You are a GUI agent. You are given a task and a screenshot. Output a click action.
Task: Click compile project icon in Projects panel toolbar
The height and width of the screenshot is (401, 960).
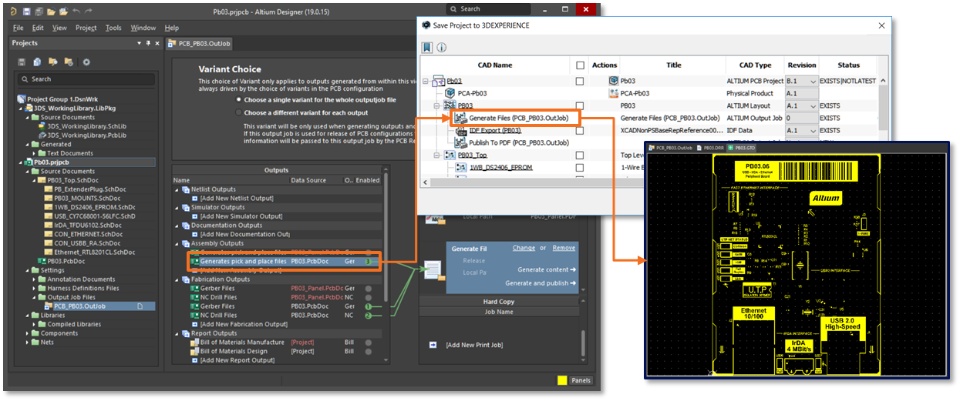click(37, 62)
